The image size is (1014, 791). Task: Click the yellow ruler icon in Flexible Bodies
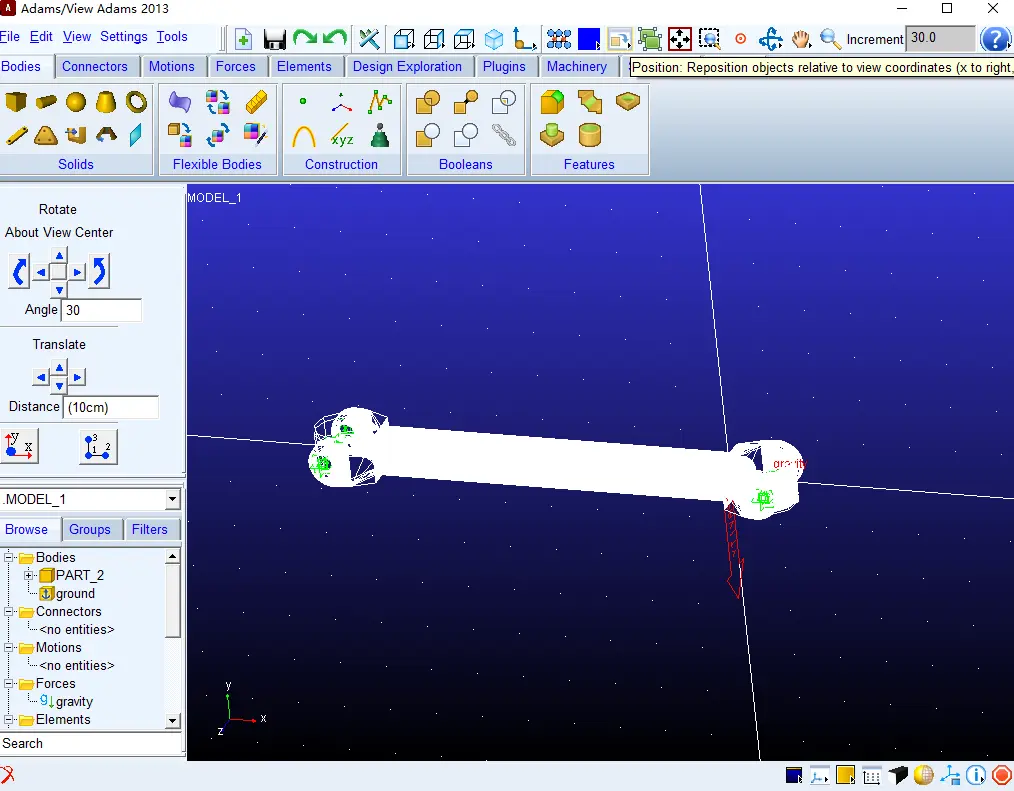point(257,102)
